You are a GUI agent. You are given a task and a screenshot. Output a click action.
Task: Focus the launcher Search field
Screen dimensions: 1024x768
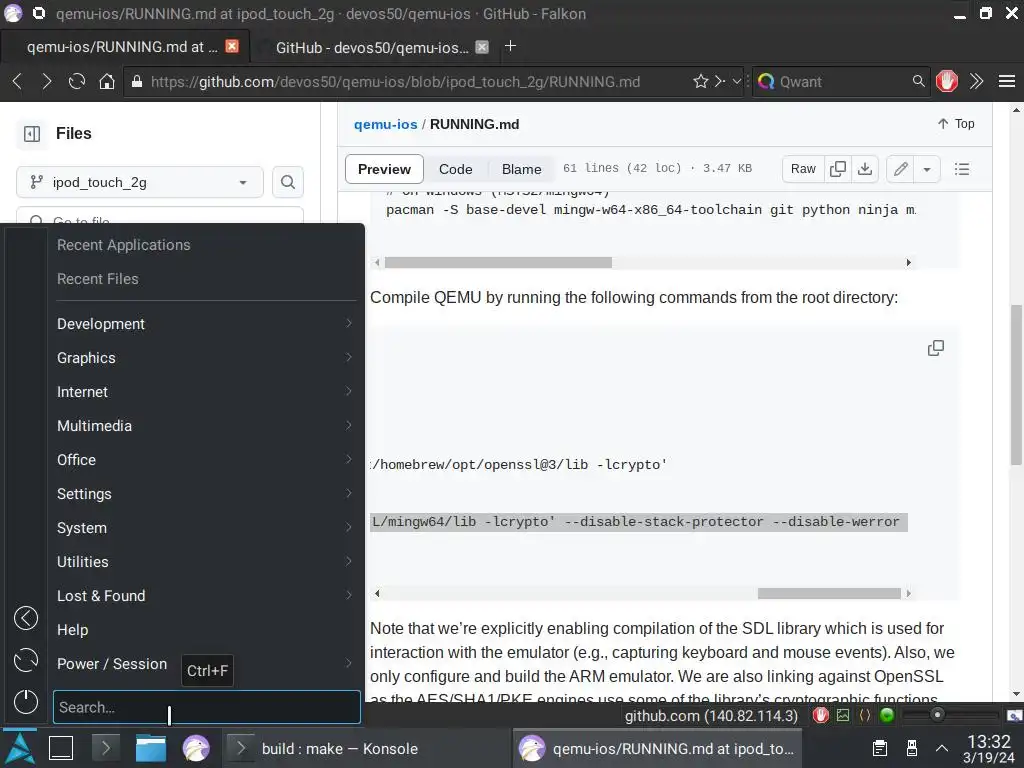point(206,707)
